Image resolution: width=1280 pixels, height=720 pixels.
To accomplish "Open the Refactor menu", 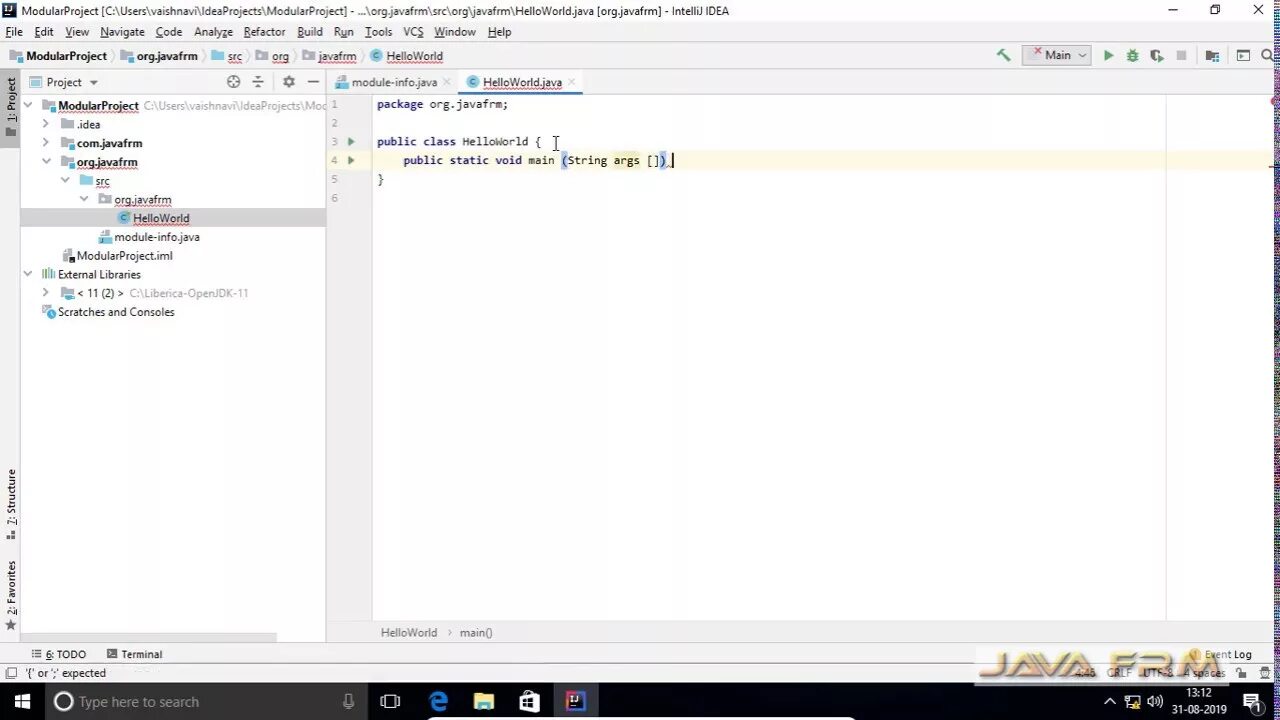I will tap(264, 32).
